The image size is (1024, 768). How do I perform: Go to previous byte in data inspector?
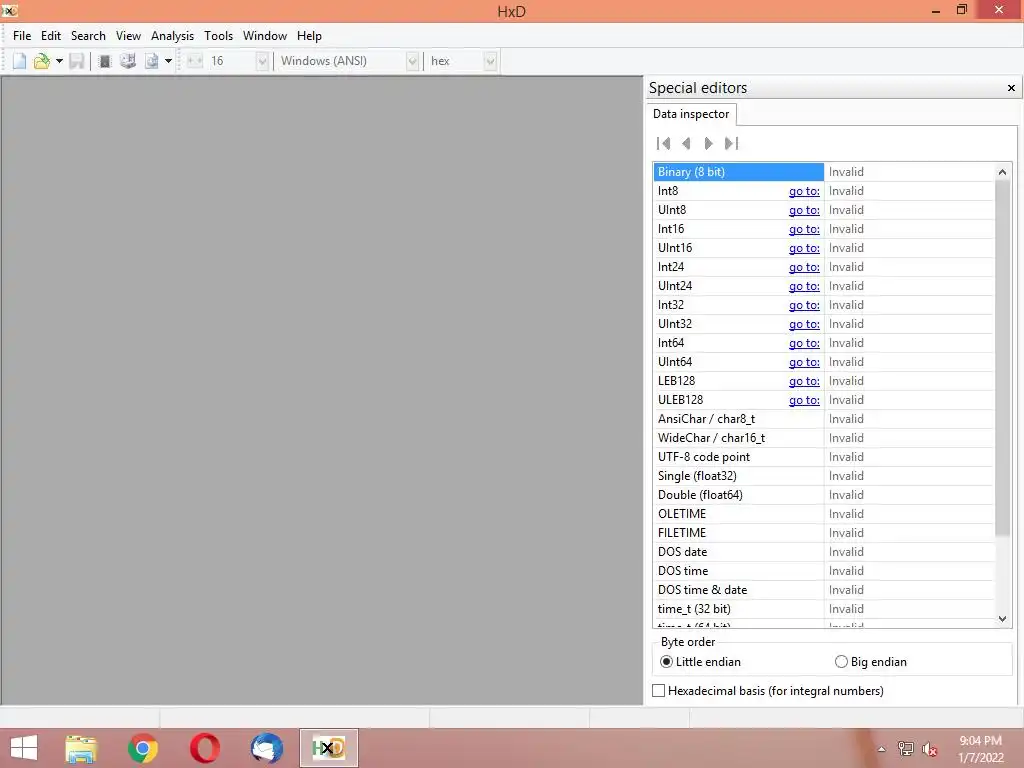[x=686, y=144]
